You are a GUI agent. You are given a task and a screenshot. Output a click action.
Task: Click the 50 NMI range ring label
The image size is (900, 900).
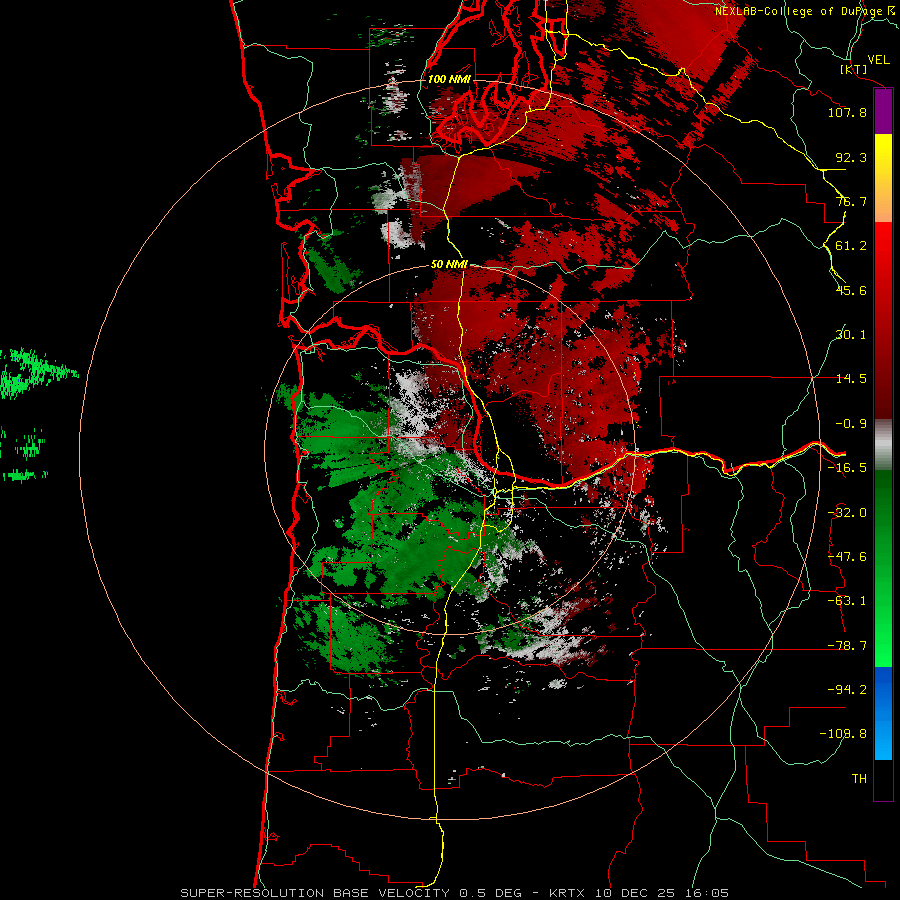449,265
